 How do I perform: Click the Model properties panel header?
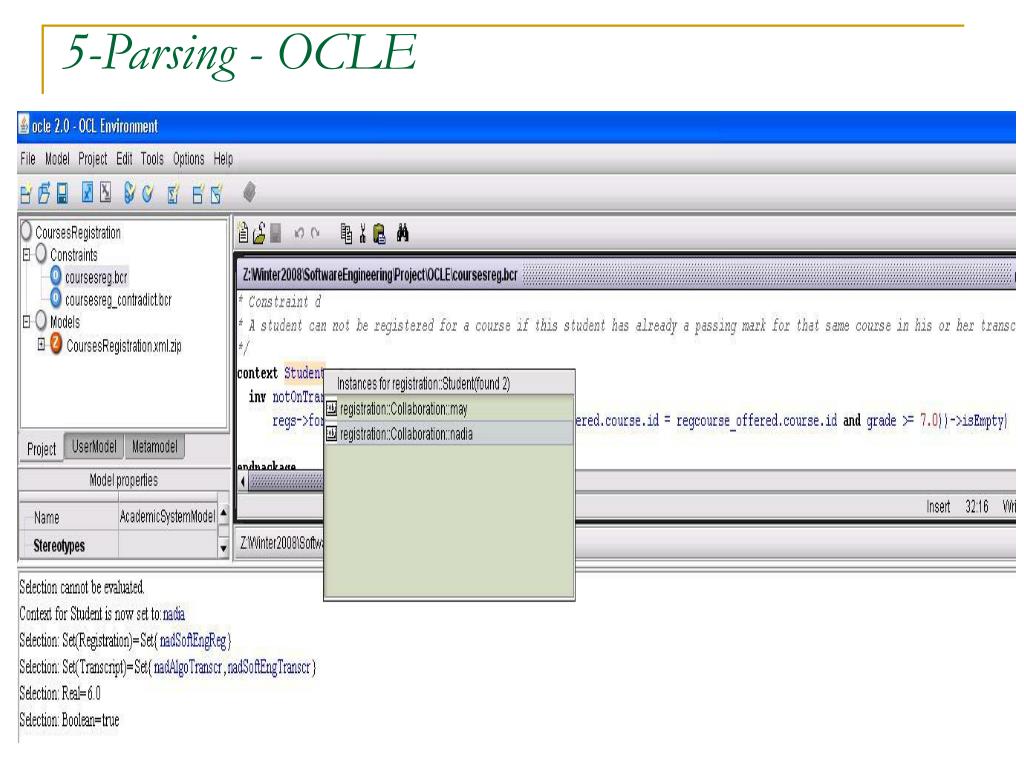123,480
